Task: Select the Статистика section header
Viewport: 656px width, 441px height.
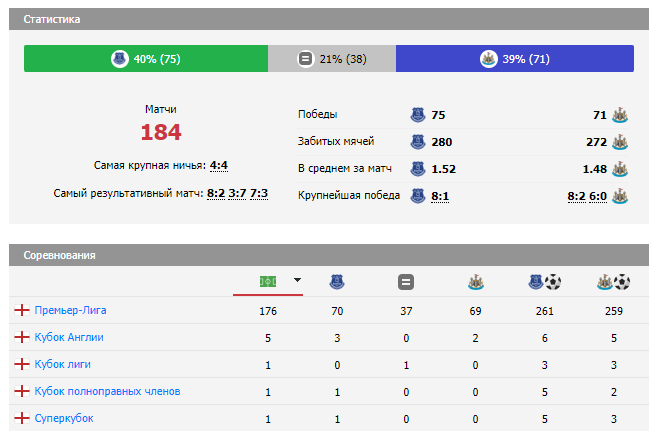Action: [x=52, y=20]
